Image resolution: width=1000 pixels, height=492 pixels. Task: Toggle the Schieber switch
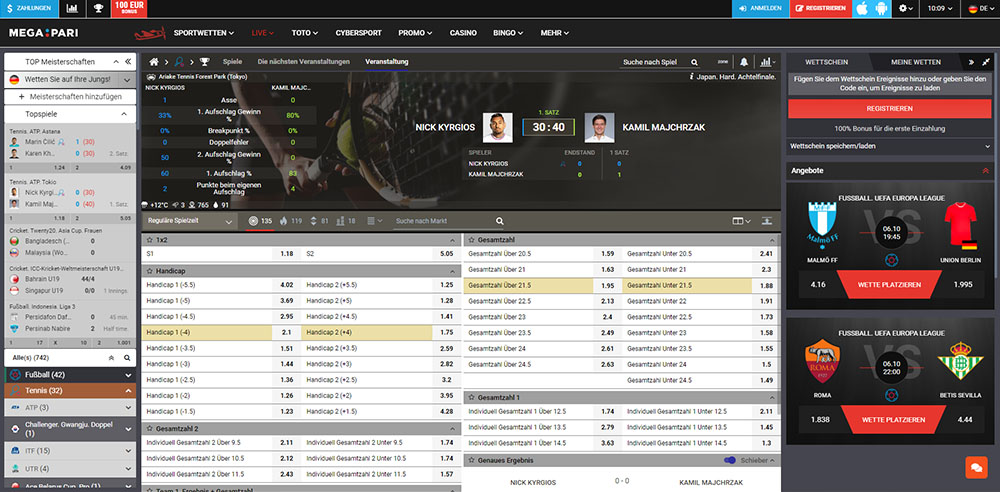(730, 460)
